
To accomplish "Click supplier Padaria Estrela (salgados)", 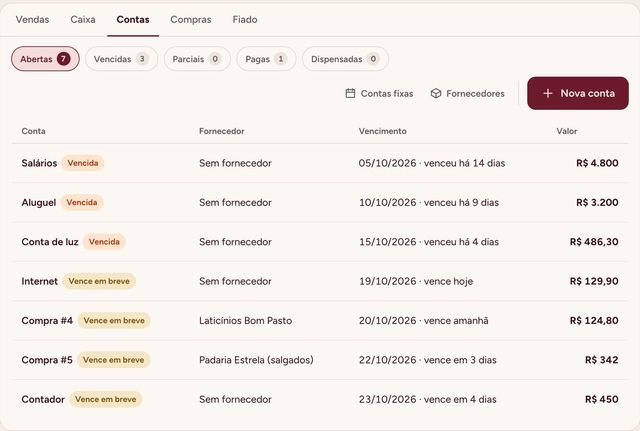I will point(256,360).
